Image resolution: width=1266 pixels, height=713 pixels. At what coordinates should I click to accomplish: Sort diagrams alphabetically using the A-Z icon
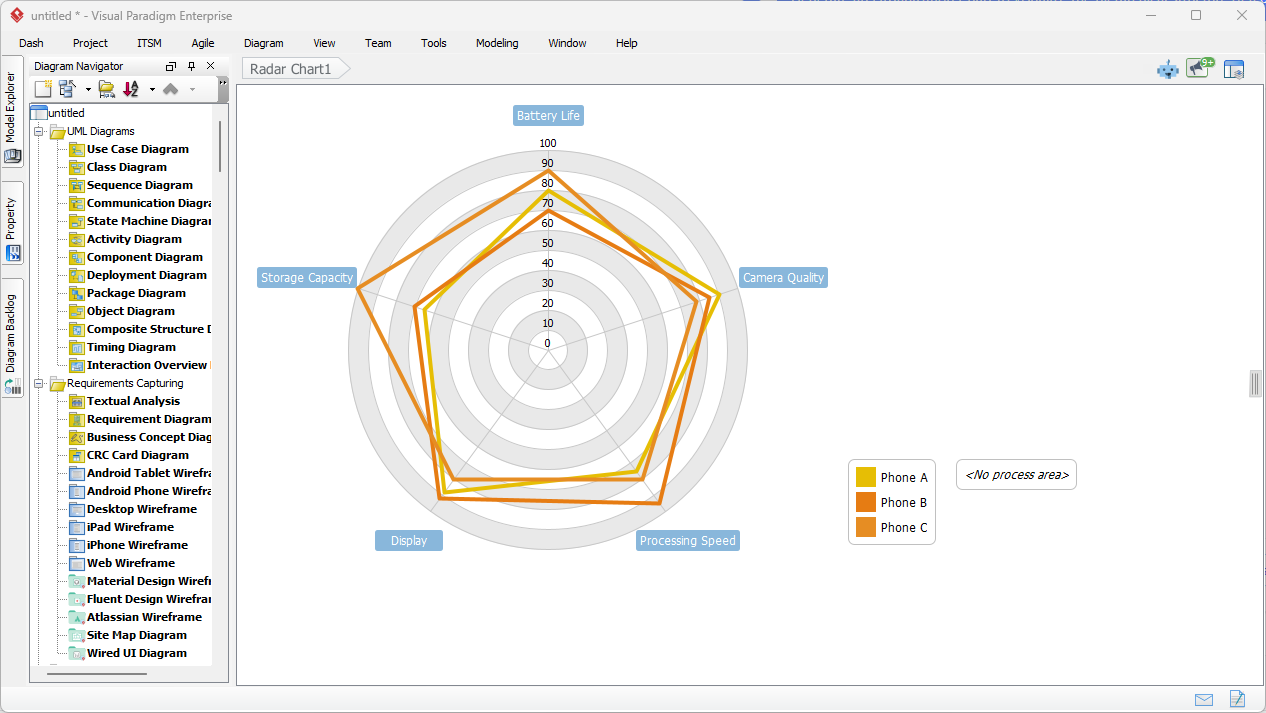[130, 89]
